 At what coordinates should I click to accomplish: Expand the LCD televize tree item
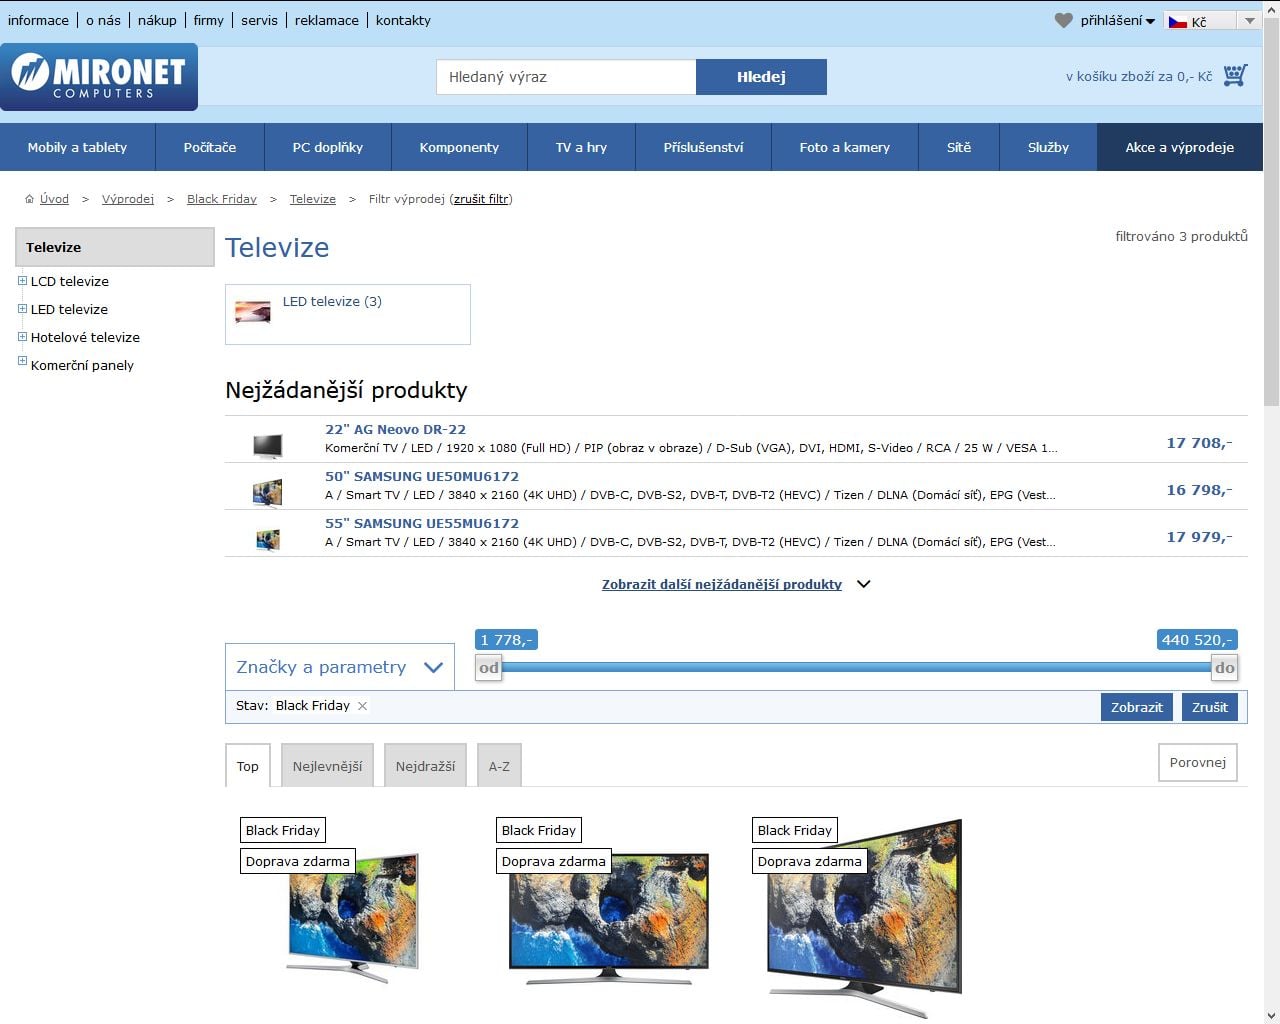22,281
